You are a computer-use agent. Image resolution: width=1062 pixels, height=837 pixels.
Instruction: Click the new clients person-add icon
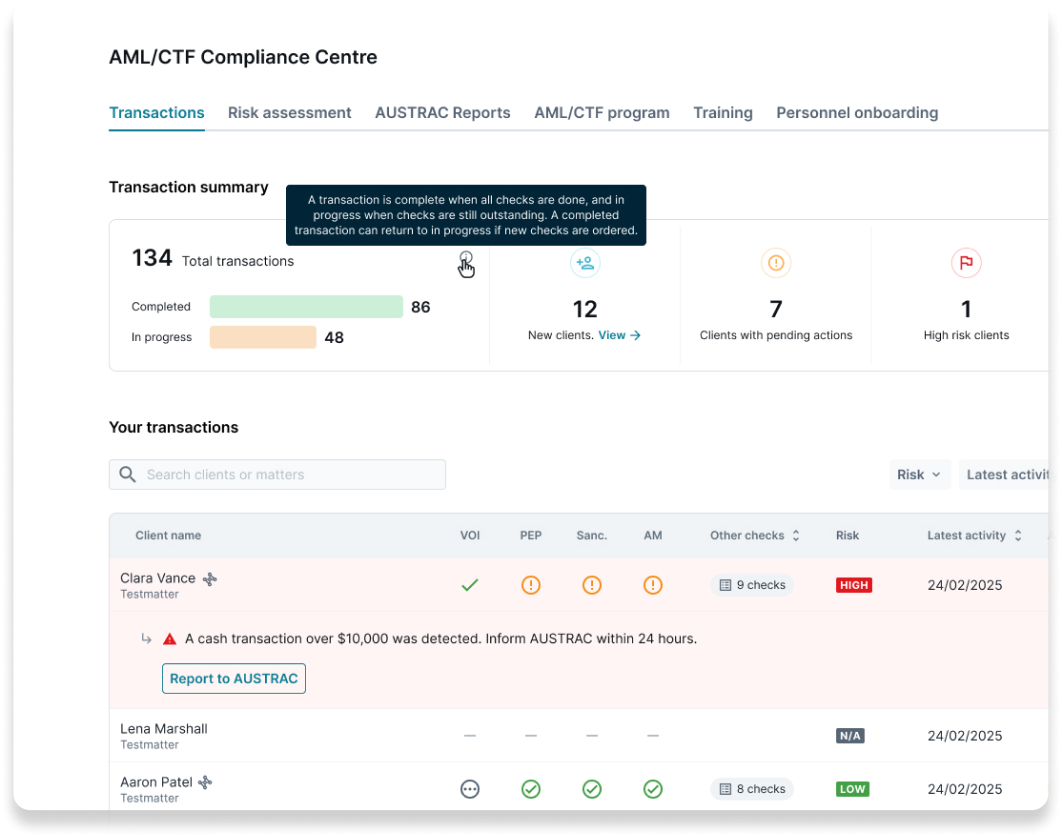click(585, 263)
